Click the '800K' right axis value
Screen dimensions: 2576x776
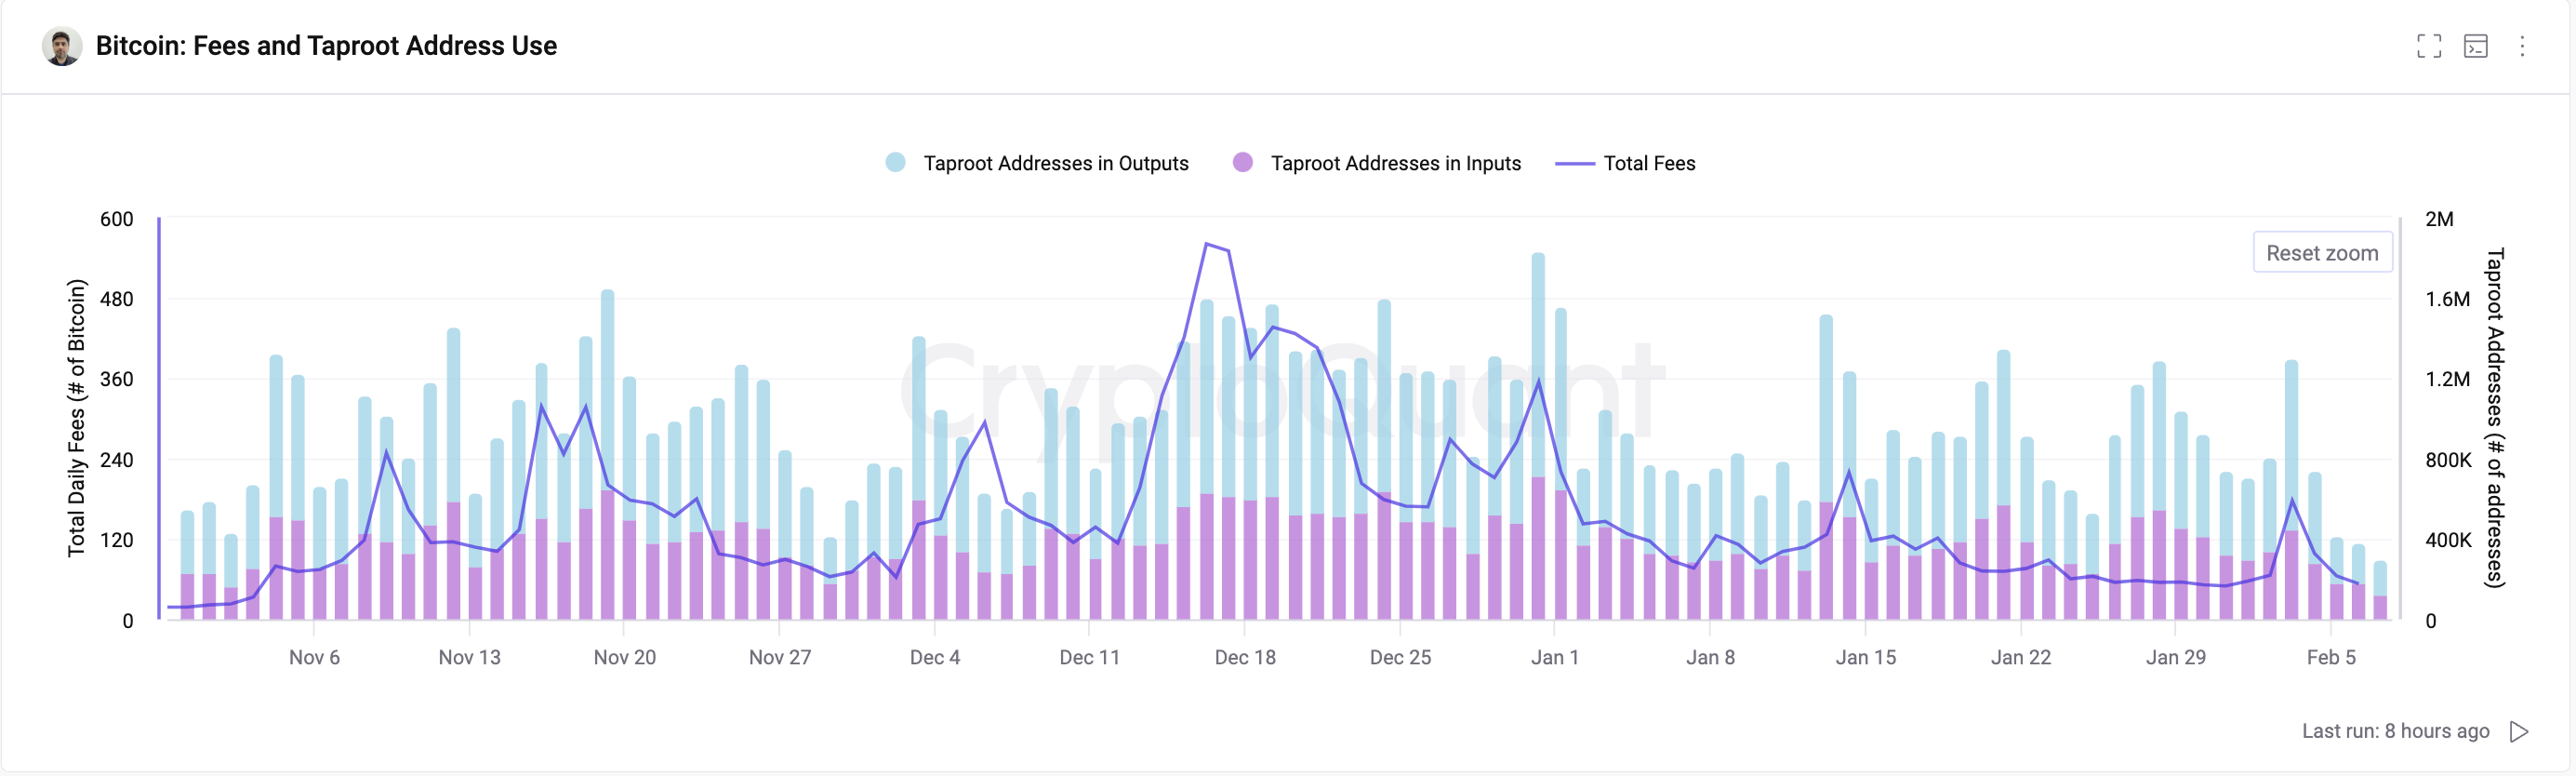[2448, 460]
